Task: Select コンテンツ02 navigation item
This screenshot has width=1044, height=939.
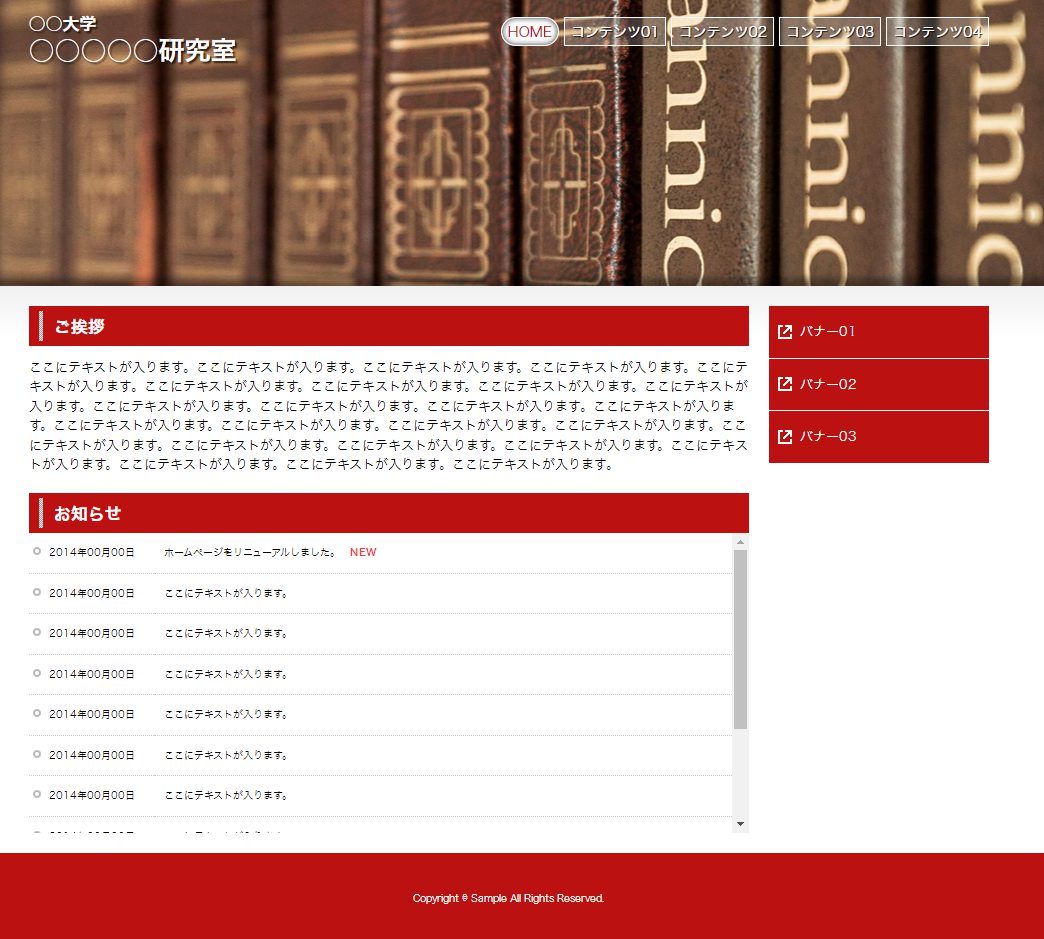Action: (x=722, y=32)
